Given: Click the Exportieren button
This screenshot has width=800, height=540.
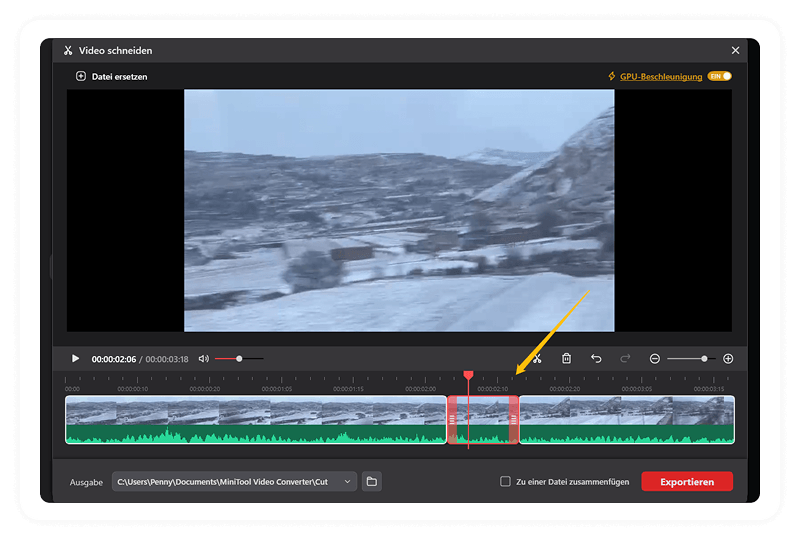Looking at the screenshot, I should 687,481.
